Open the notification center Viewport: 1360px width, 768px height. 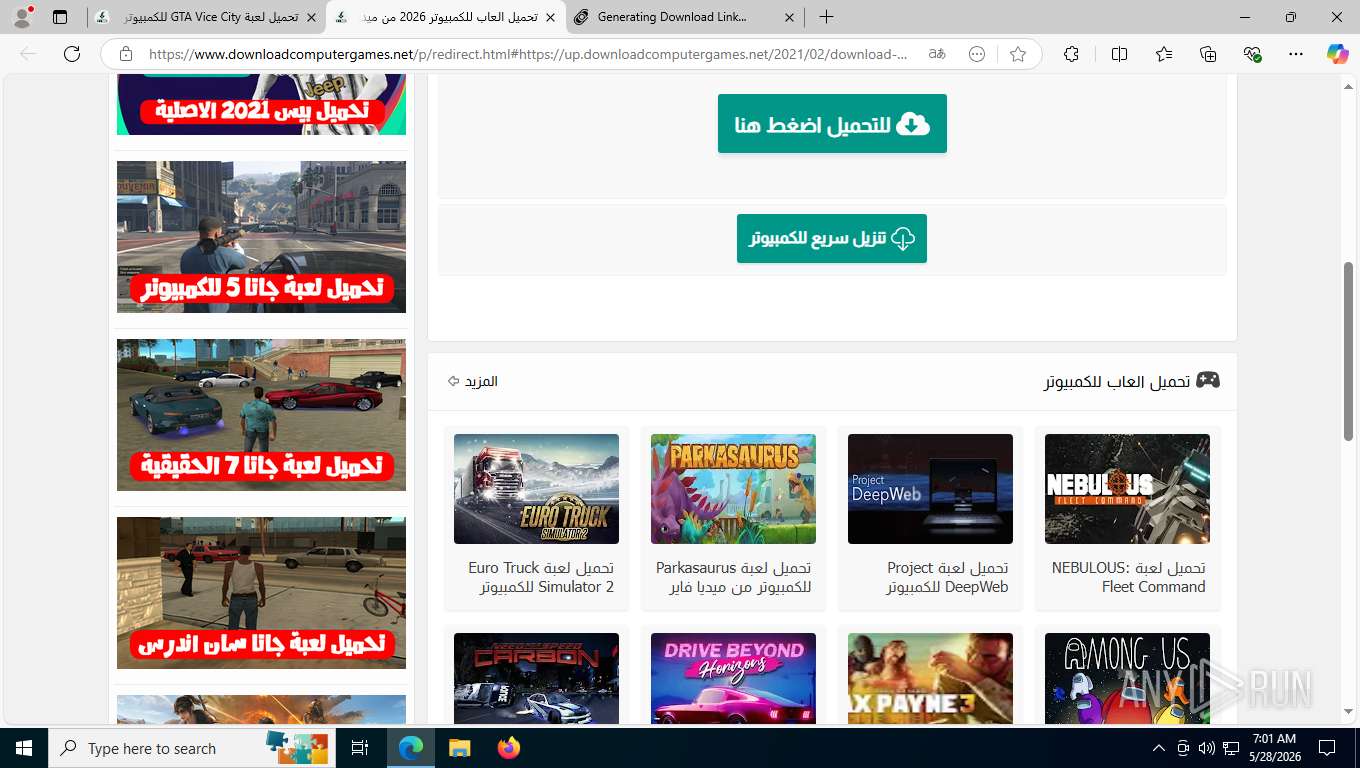(x=1327, y=748)
